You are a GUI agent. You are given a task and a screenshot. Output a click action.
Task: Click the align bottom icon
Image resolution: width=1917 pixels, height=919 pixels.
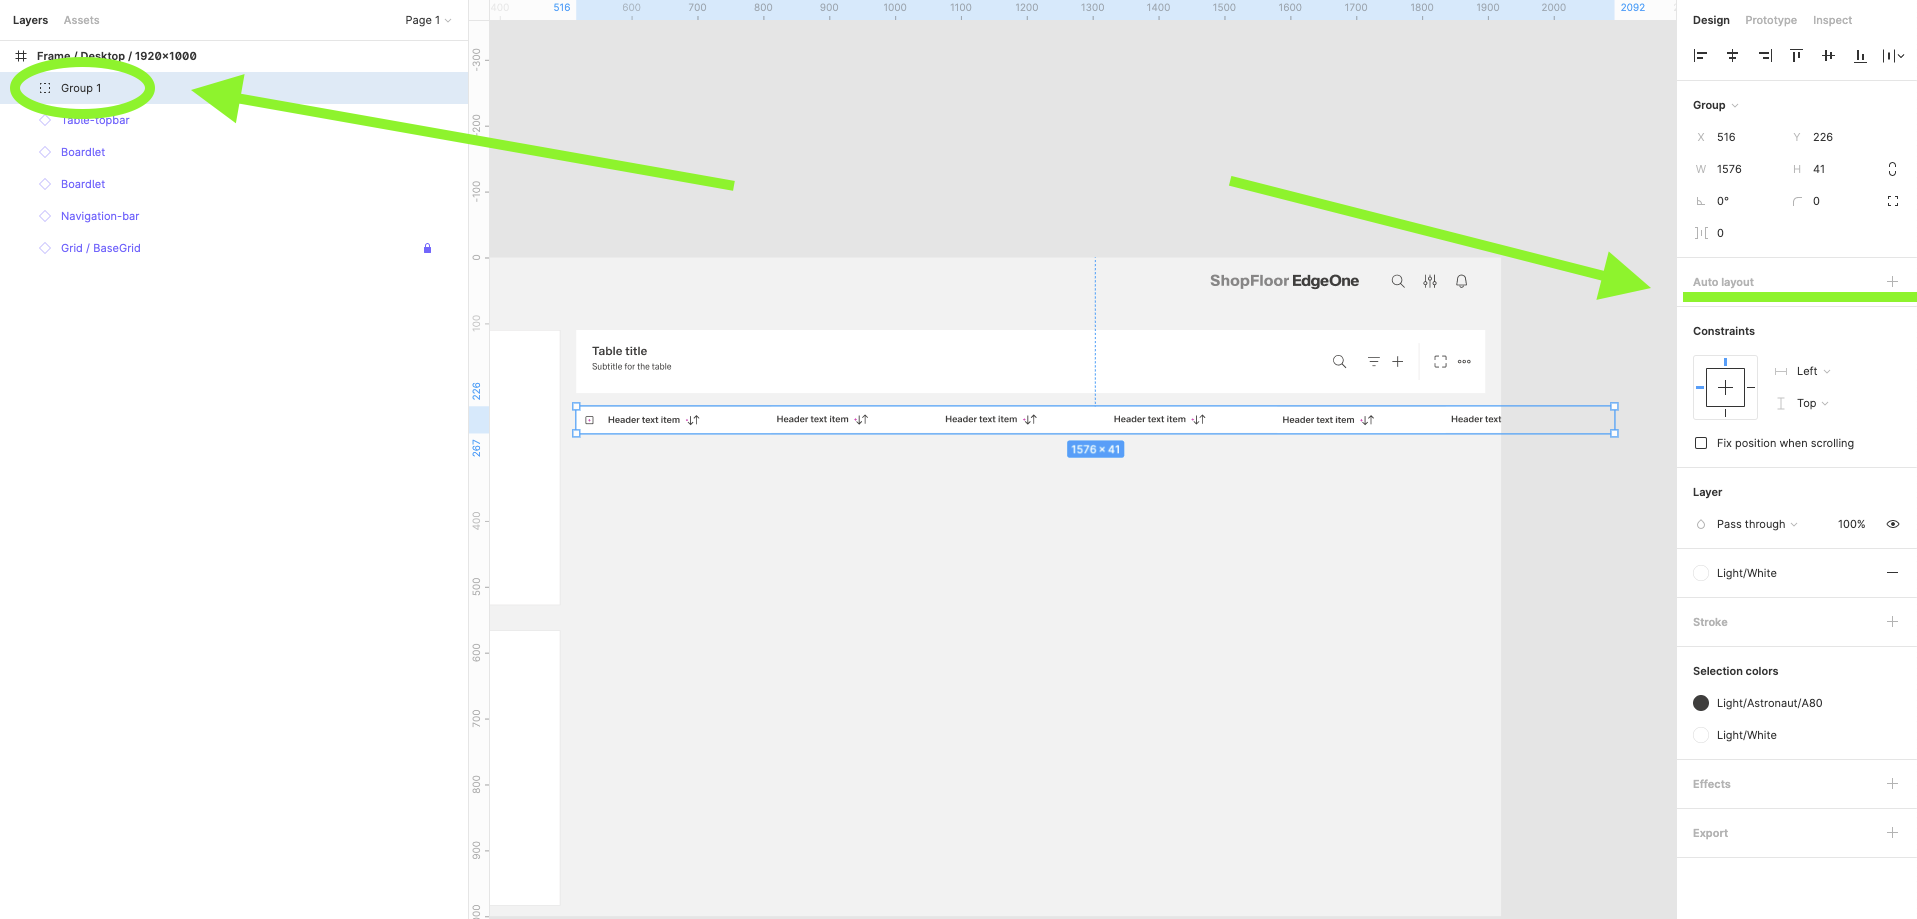pos(1860,56)
